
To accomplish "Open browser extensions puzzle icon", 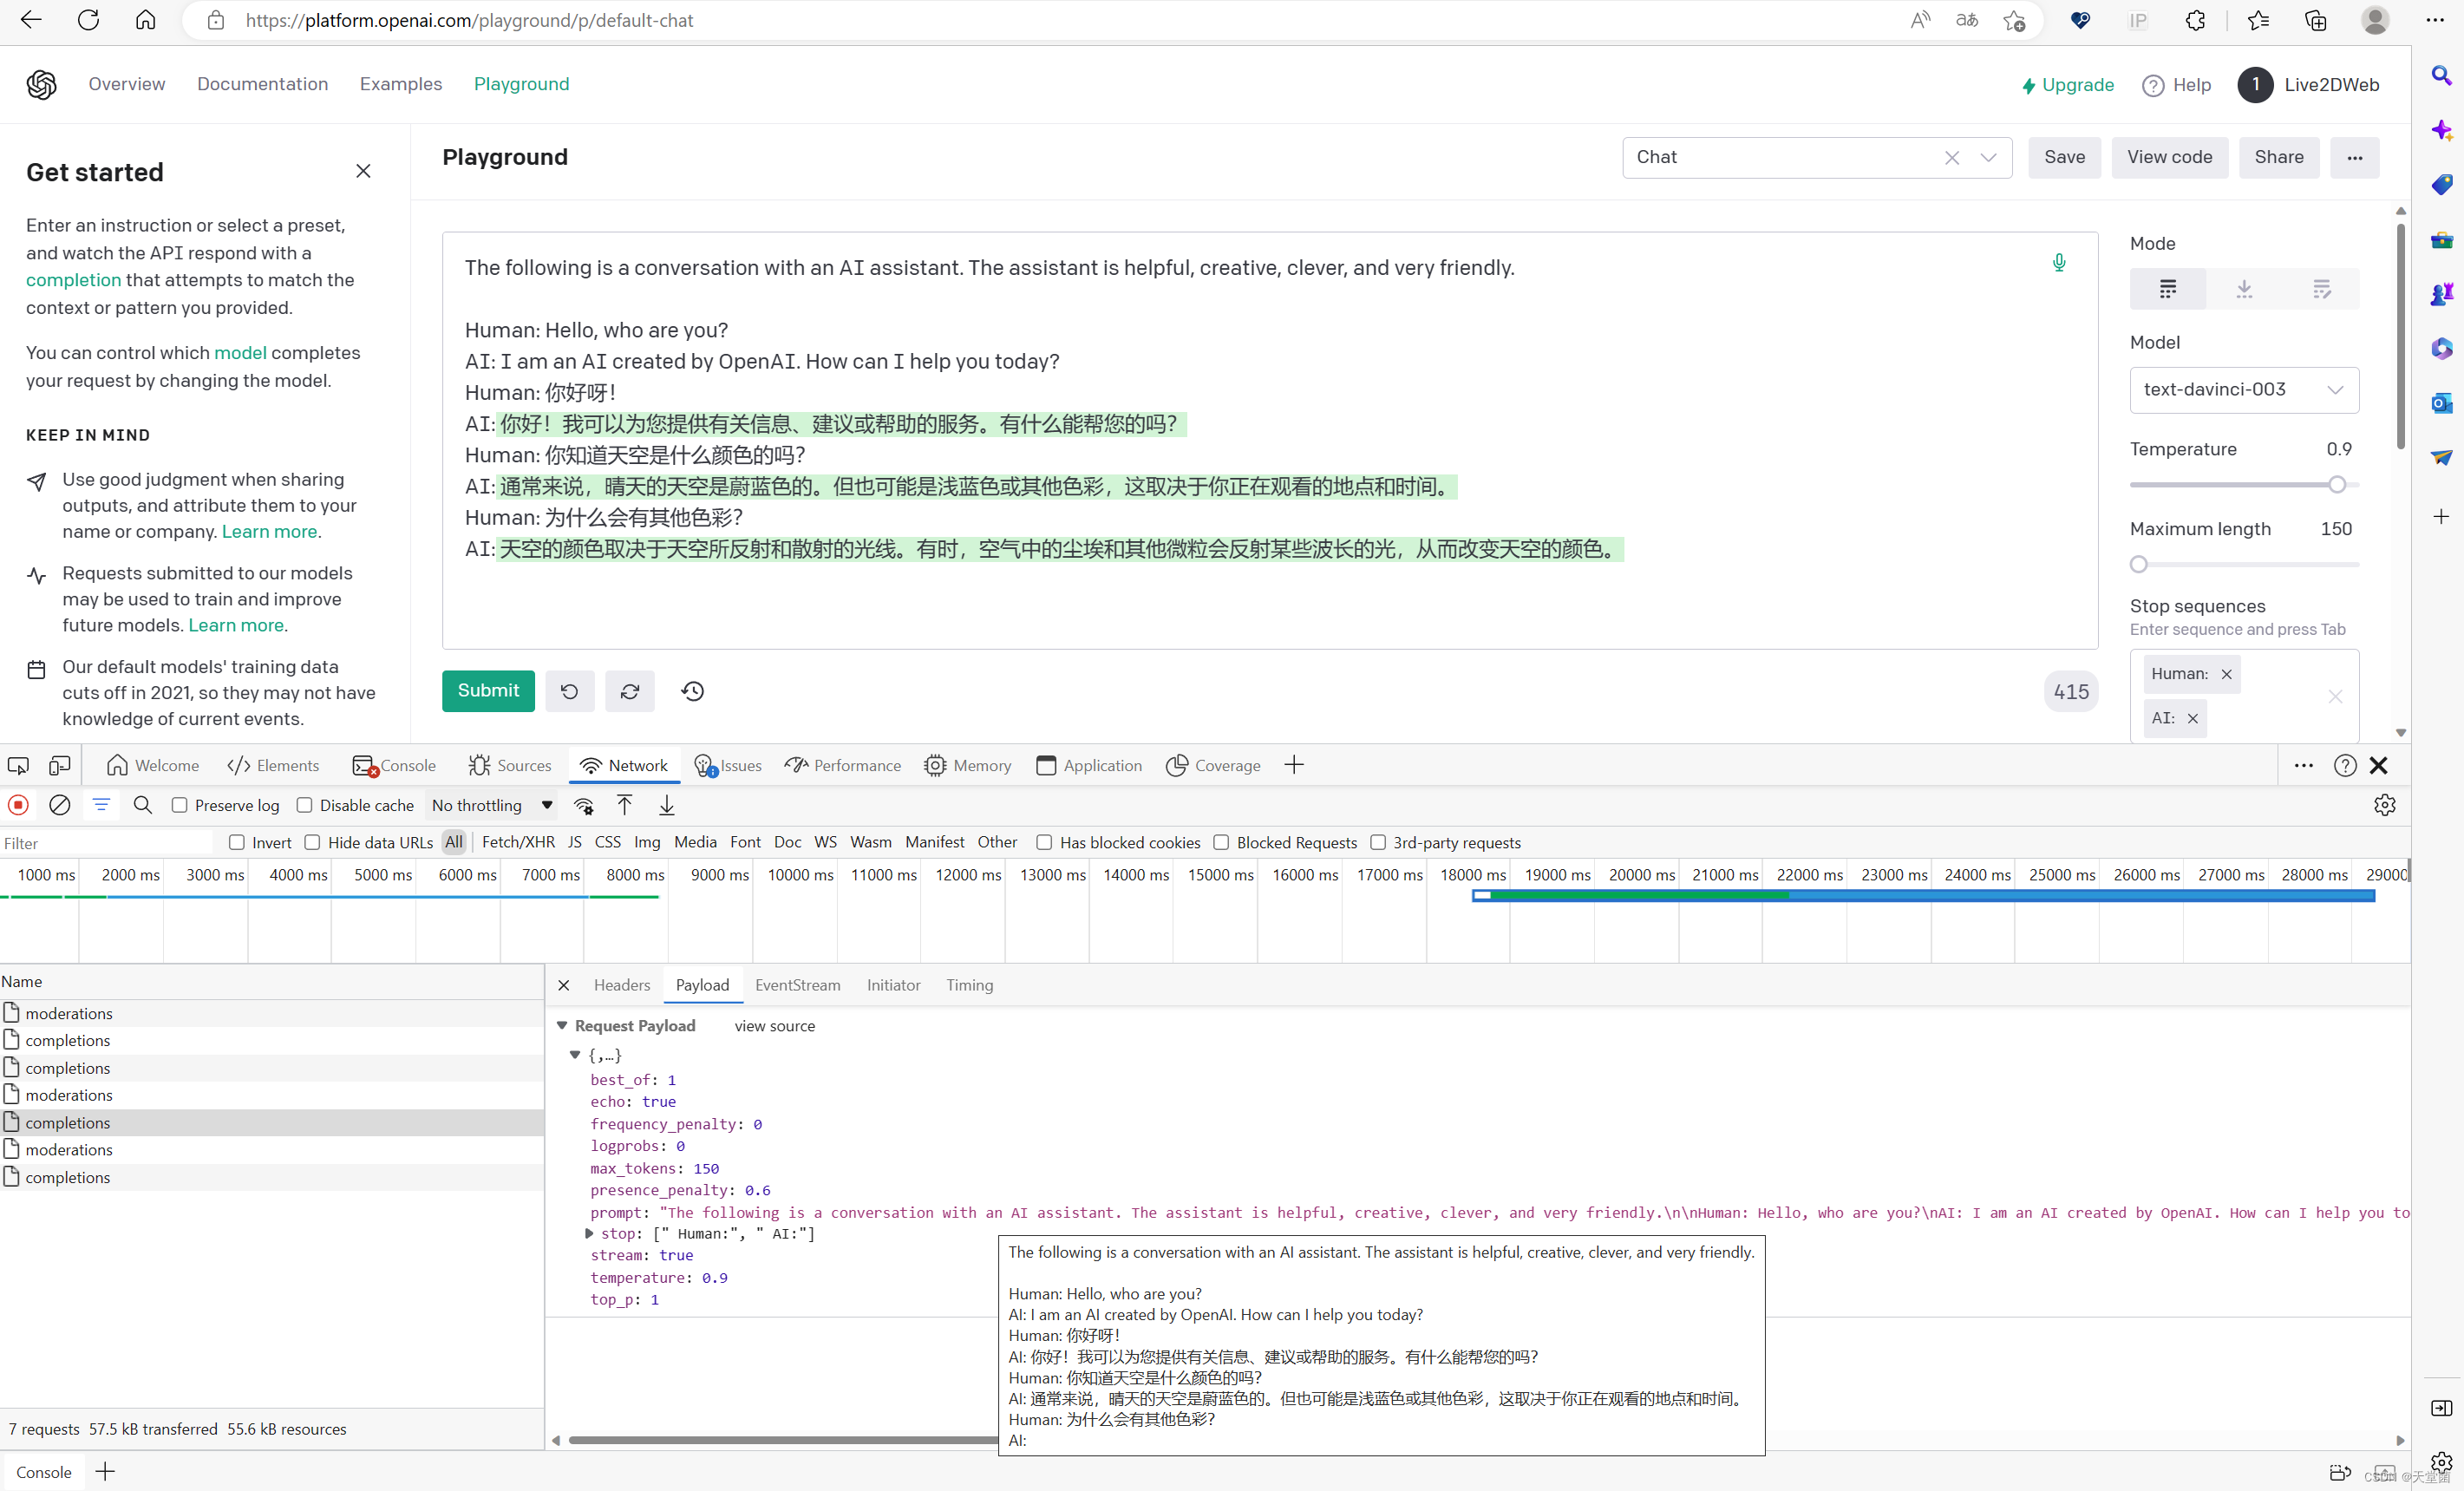I will [x=2196, y=20].
